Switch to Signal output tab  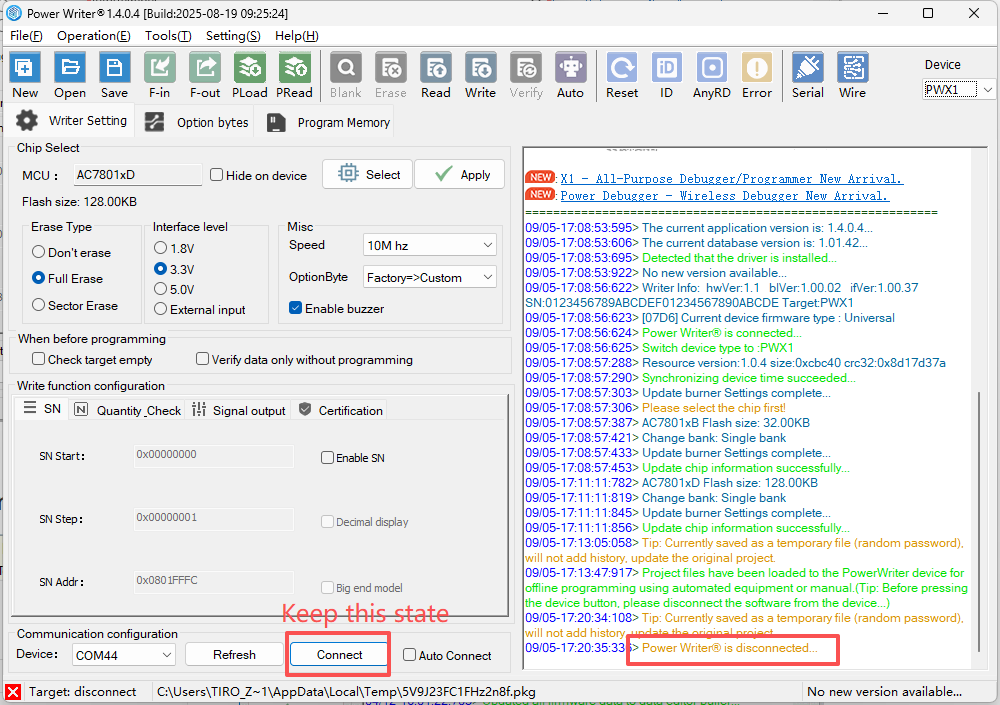click(239, 410)
